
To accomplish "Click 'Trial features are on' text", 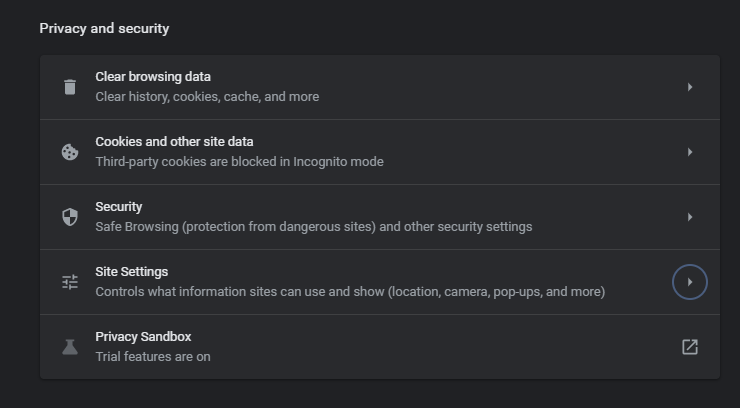I will click(x=152, y=357).
